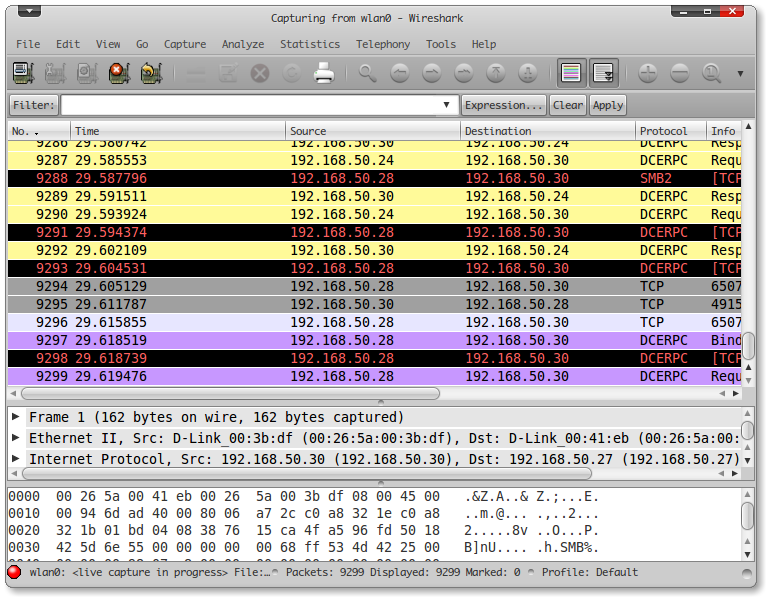Expand the Frame 1 details row
This screenshot has width=766, height=597.
click(x=16, y=417)
